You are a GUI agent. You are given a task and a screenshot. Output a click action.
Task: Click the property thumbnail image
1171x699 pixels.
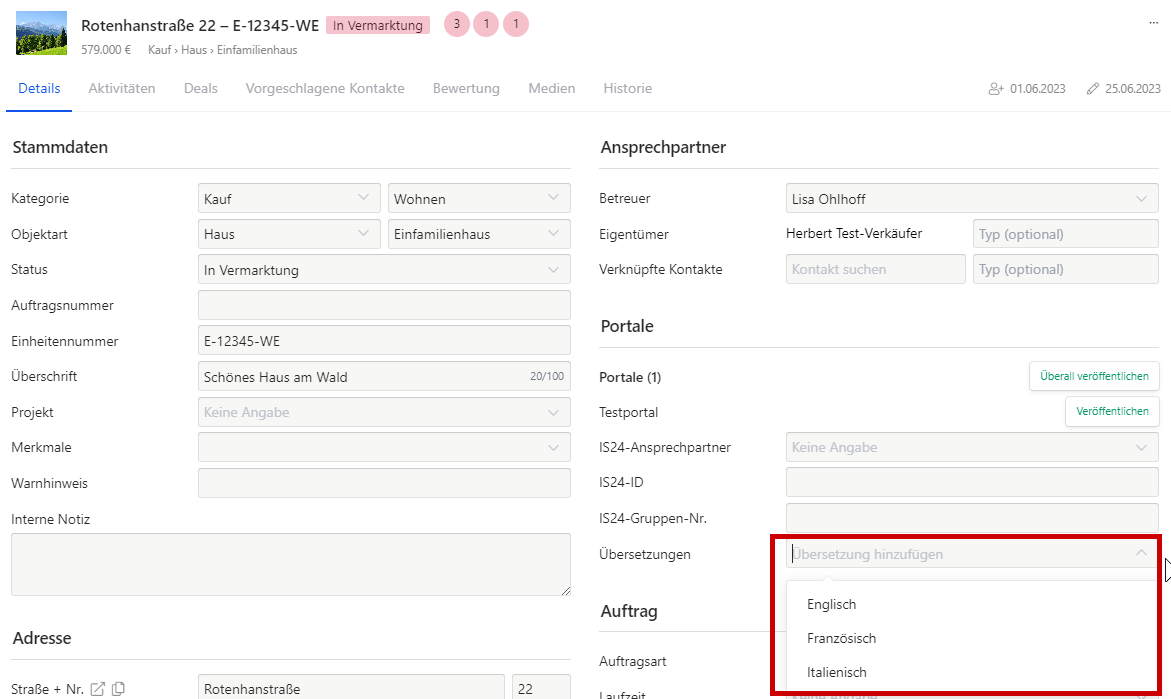coord(42,33)
